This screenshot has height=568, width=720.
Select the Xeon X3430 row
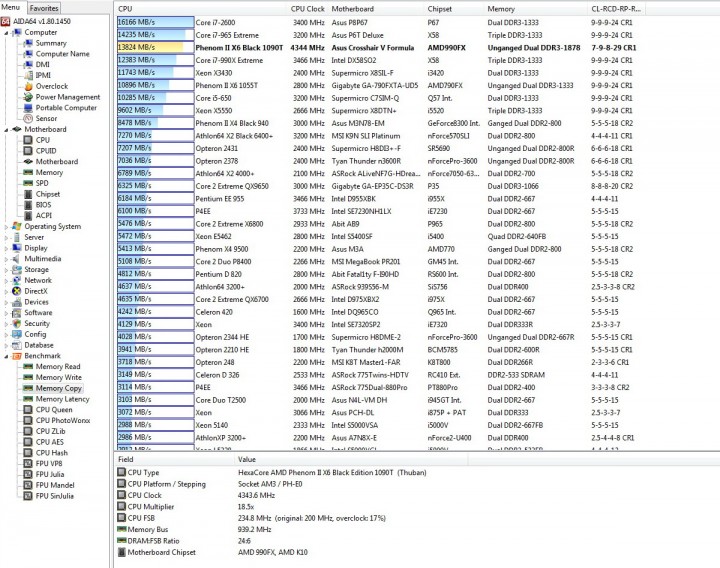coord(379,73)
